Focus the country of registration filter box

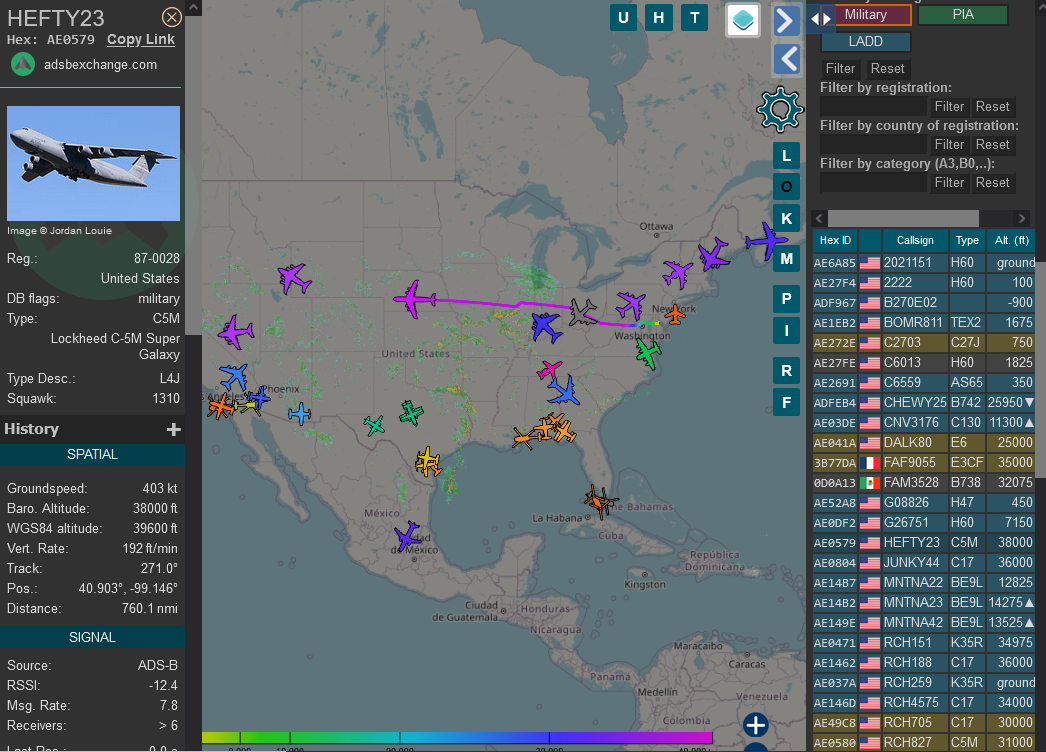874,145
